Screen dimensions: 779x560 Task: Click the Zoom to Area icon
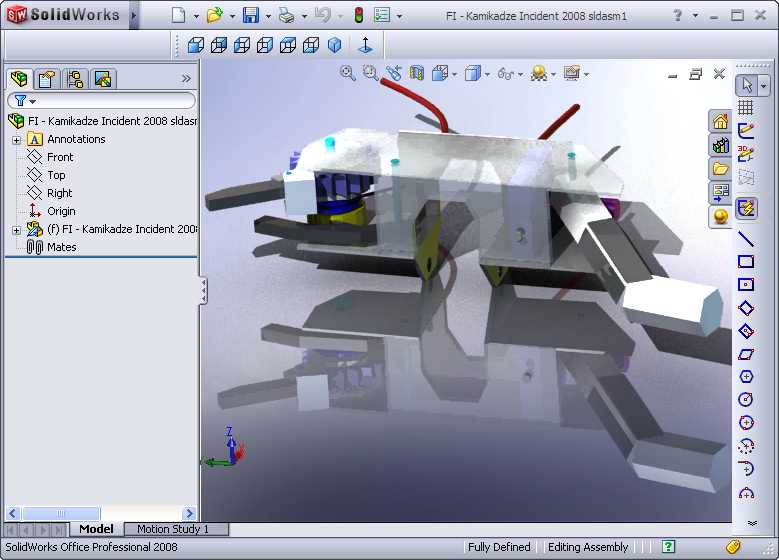pyautogui.click(x=370, y=74)
